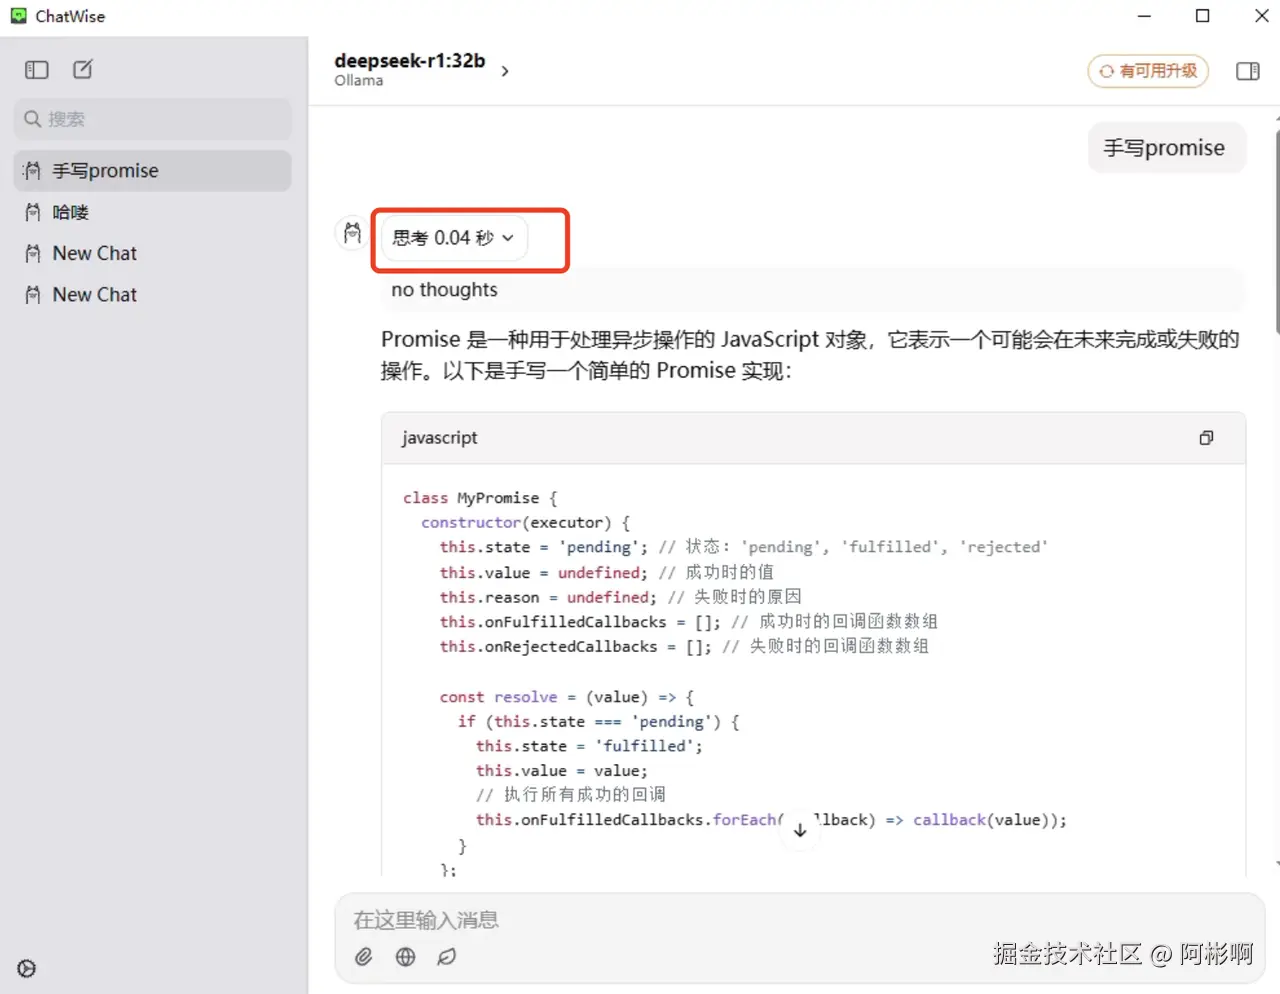
Task: Expand the 思考 0.04 秒 thinking dropdown
Action: click(x=453, y=238)
